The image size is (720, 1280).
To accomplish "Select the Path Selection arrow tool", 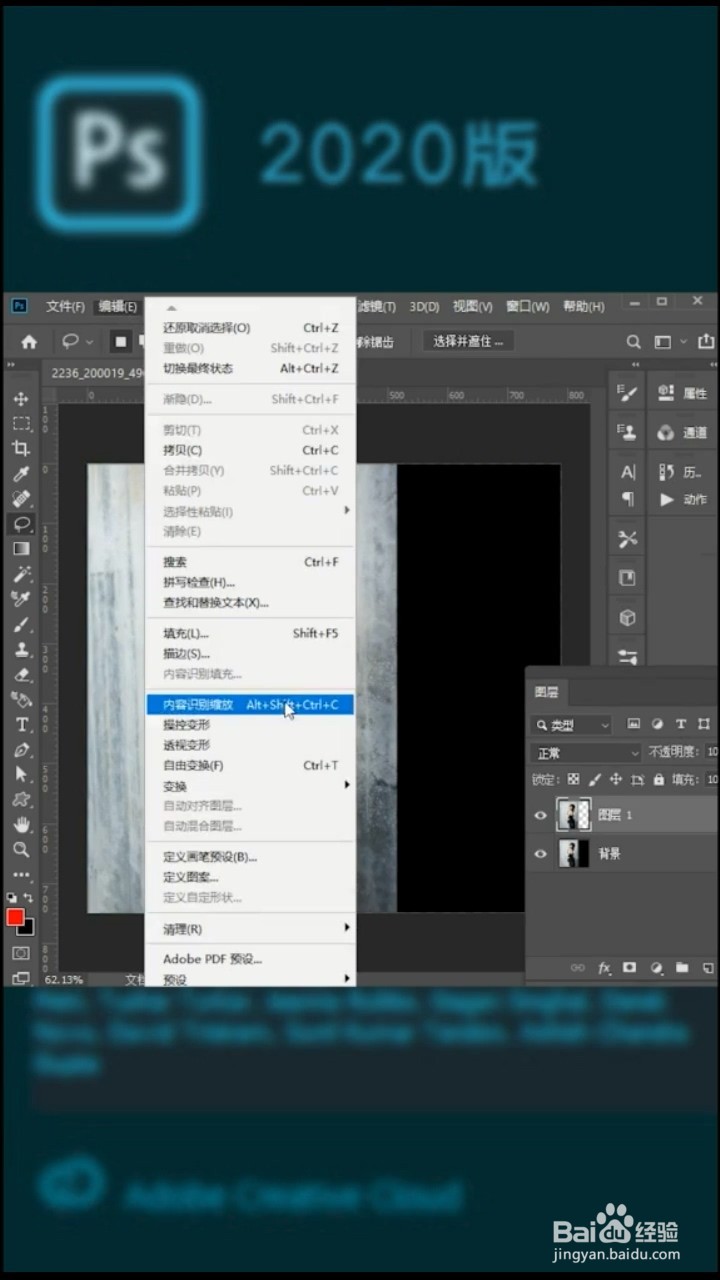I will (21, 774).
